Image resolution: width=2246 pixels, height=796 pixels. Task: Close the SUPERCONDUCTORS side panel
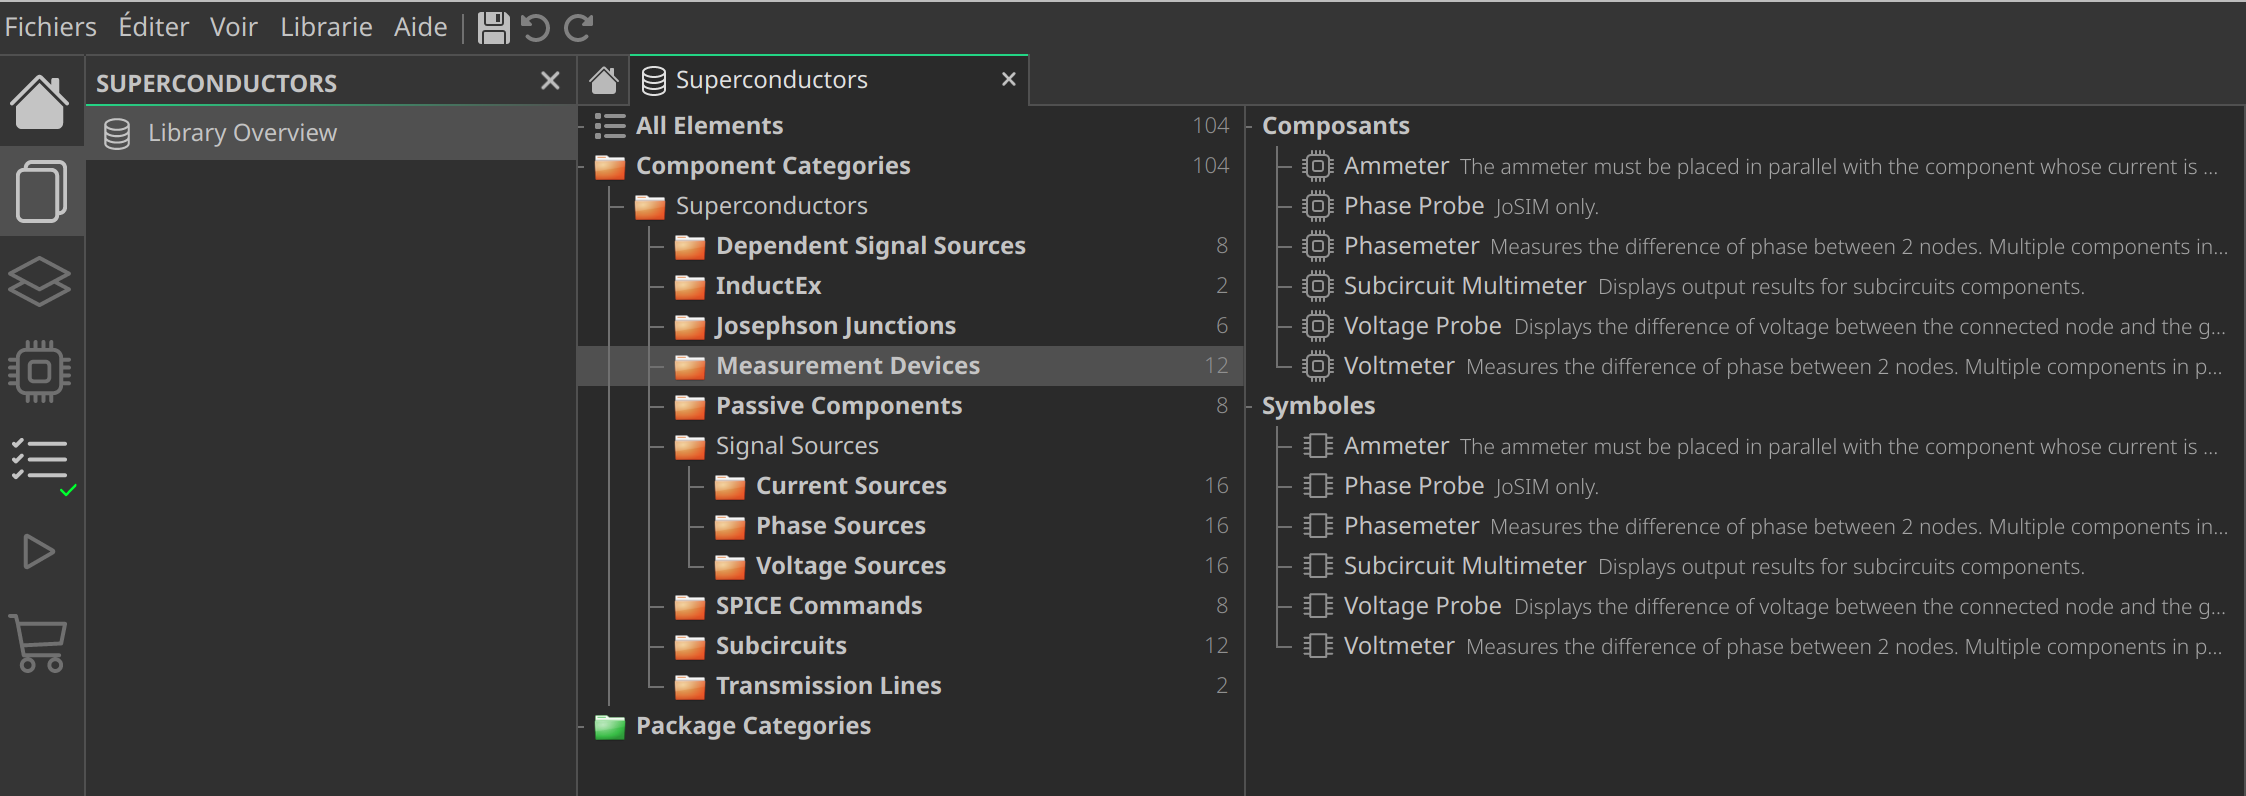[x=550, y=81]
